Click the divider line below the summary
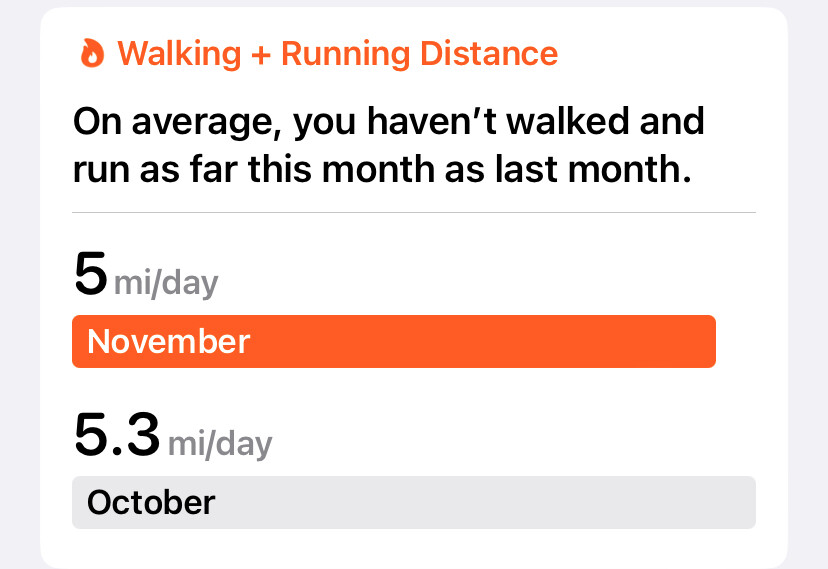828x569 pixels. pyautogui.click(x=414, y=212)
